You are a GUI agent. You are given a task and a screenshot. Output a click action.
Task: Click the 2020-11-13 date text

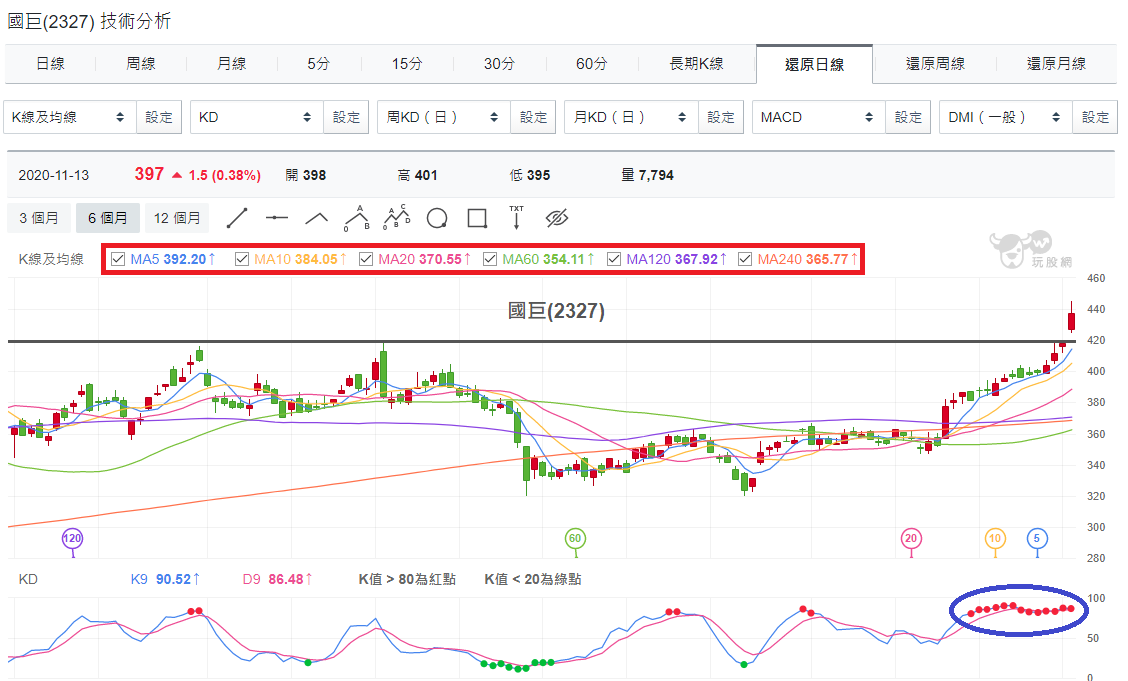point(53,175)
